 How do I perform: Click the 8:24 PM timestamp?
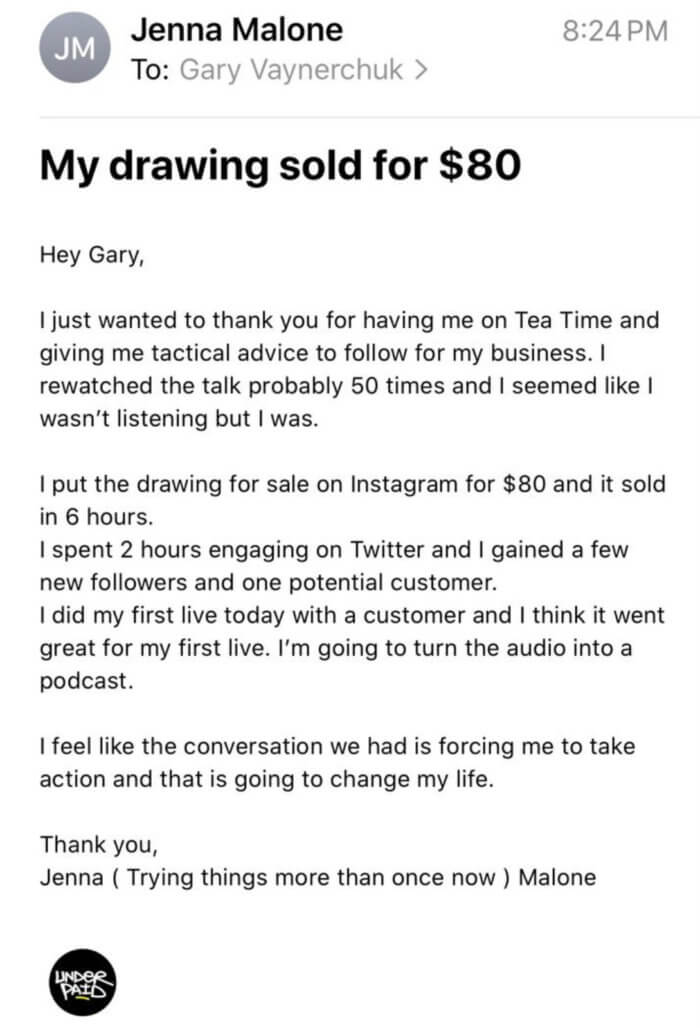pos(615,31)
